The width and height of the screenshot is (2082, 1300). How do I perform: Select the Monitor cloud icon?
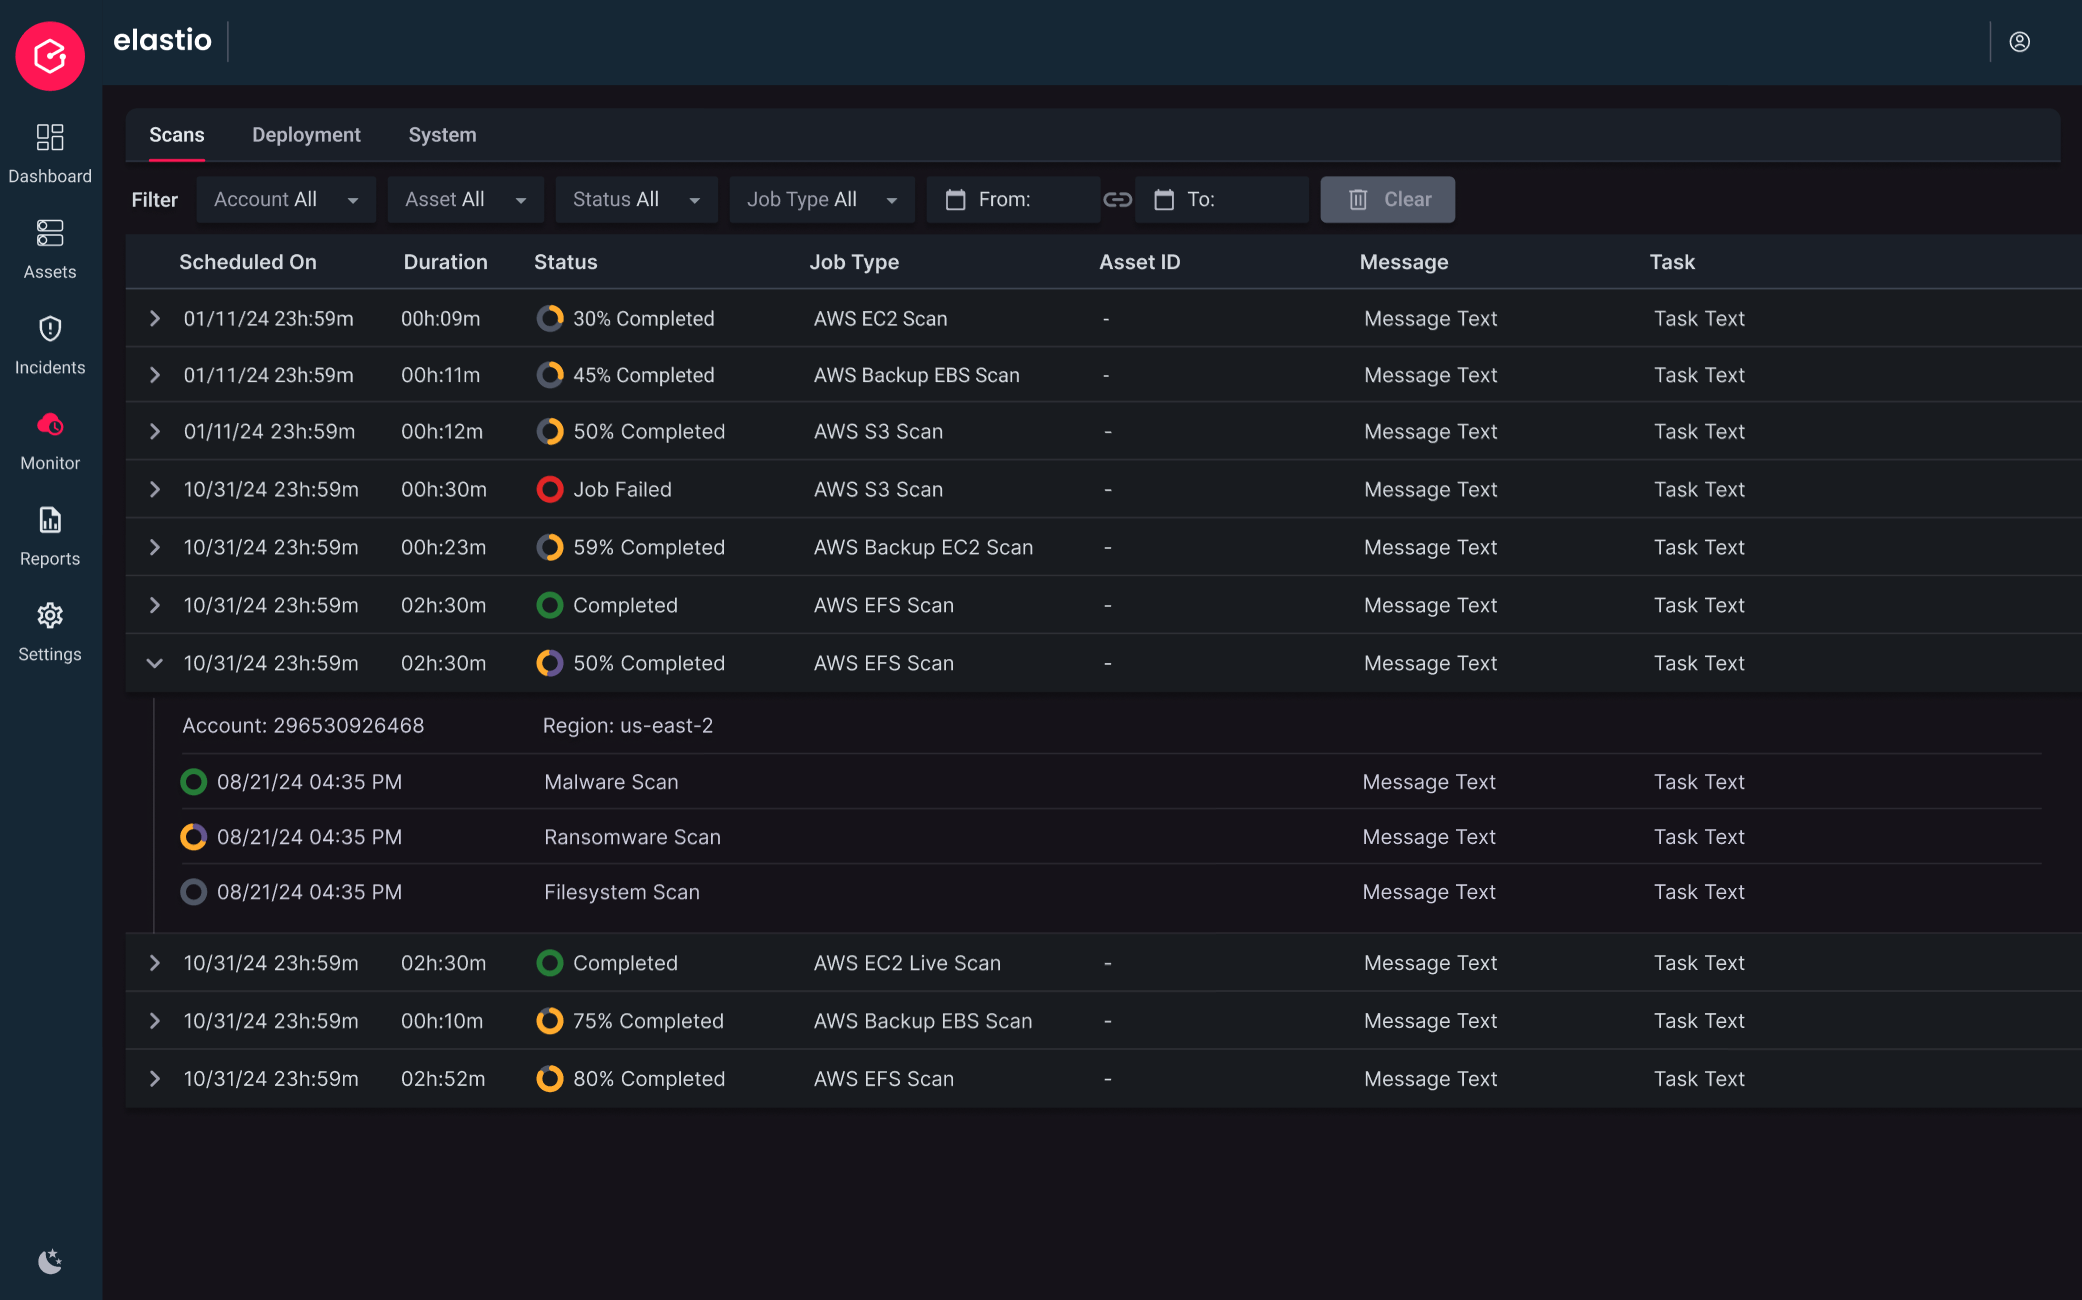tap(50, 425)
